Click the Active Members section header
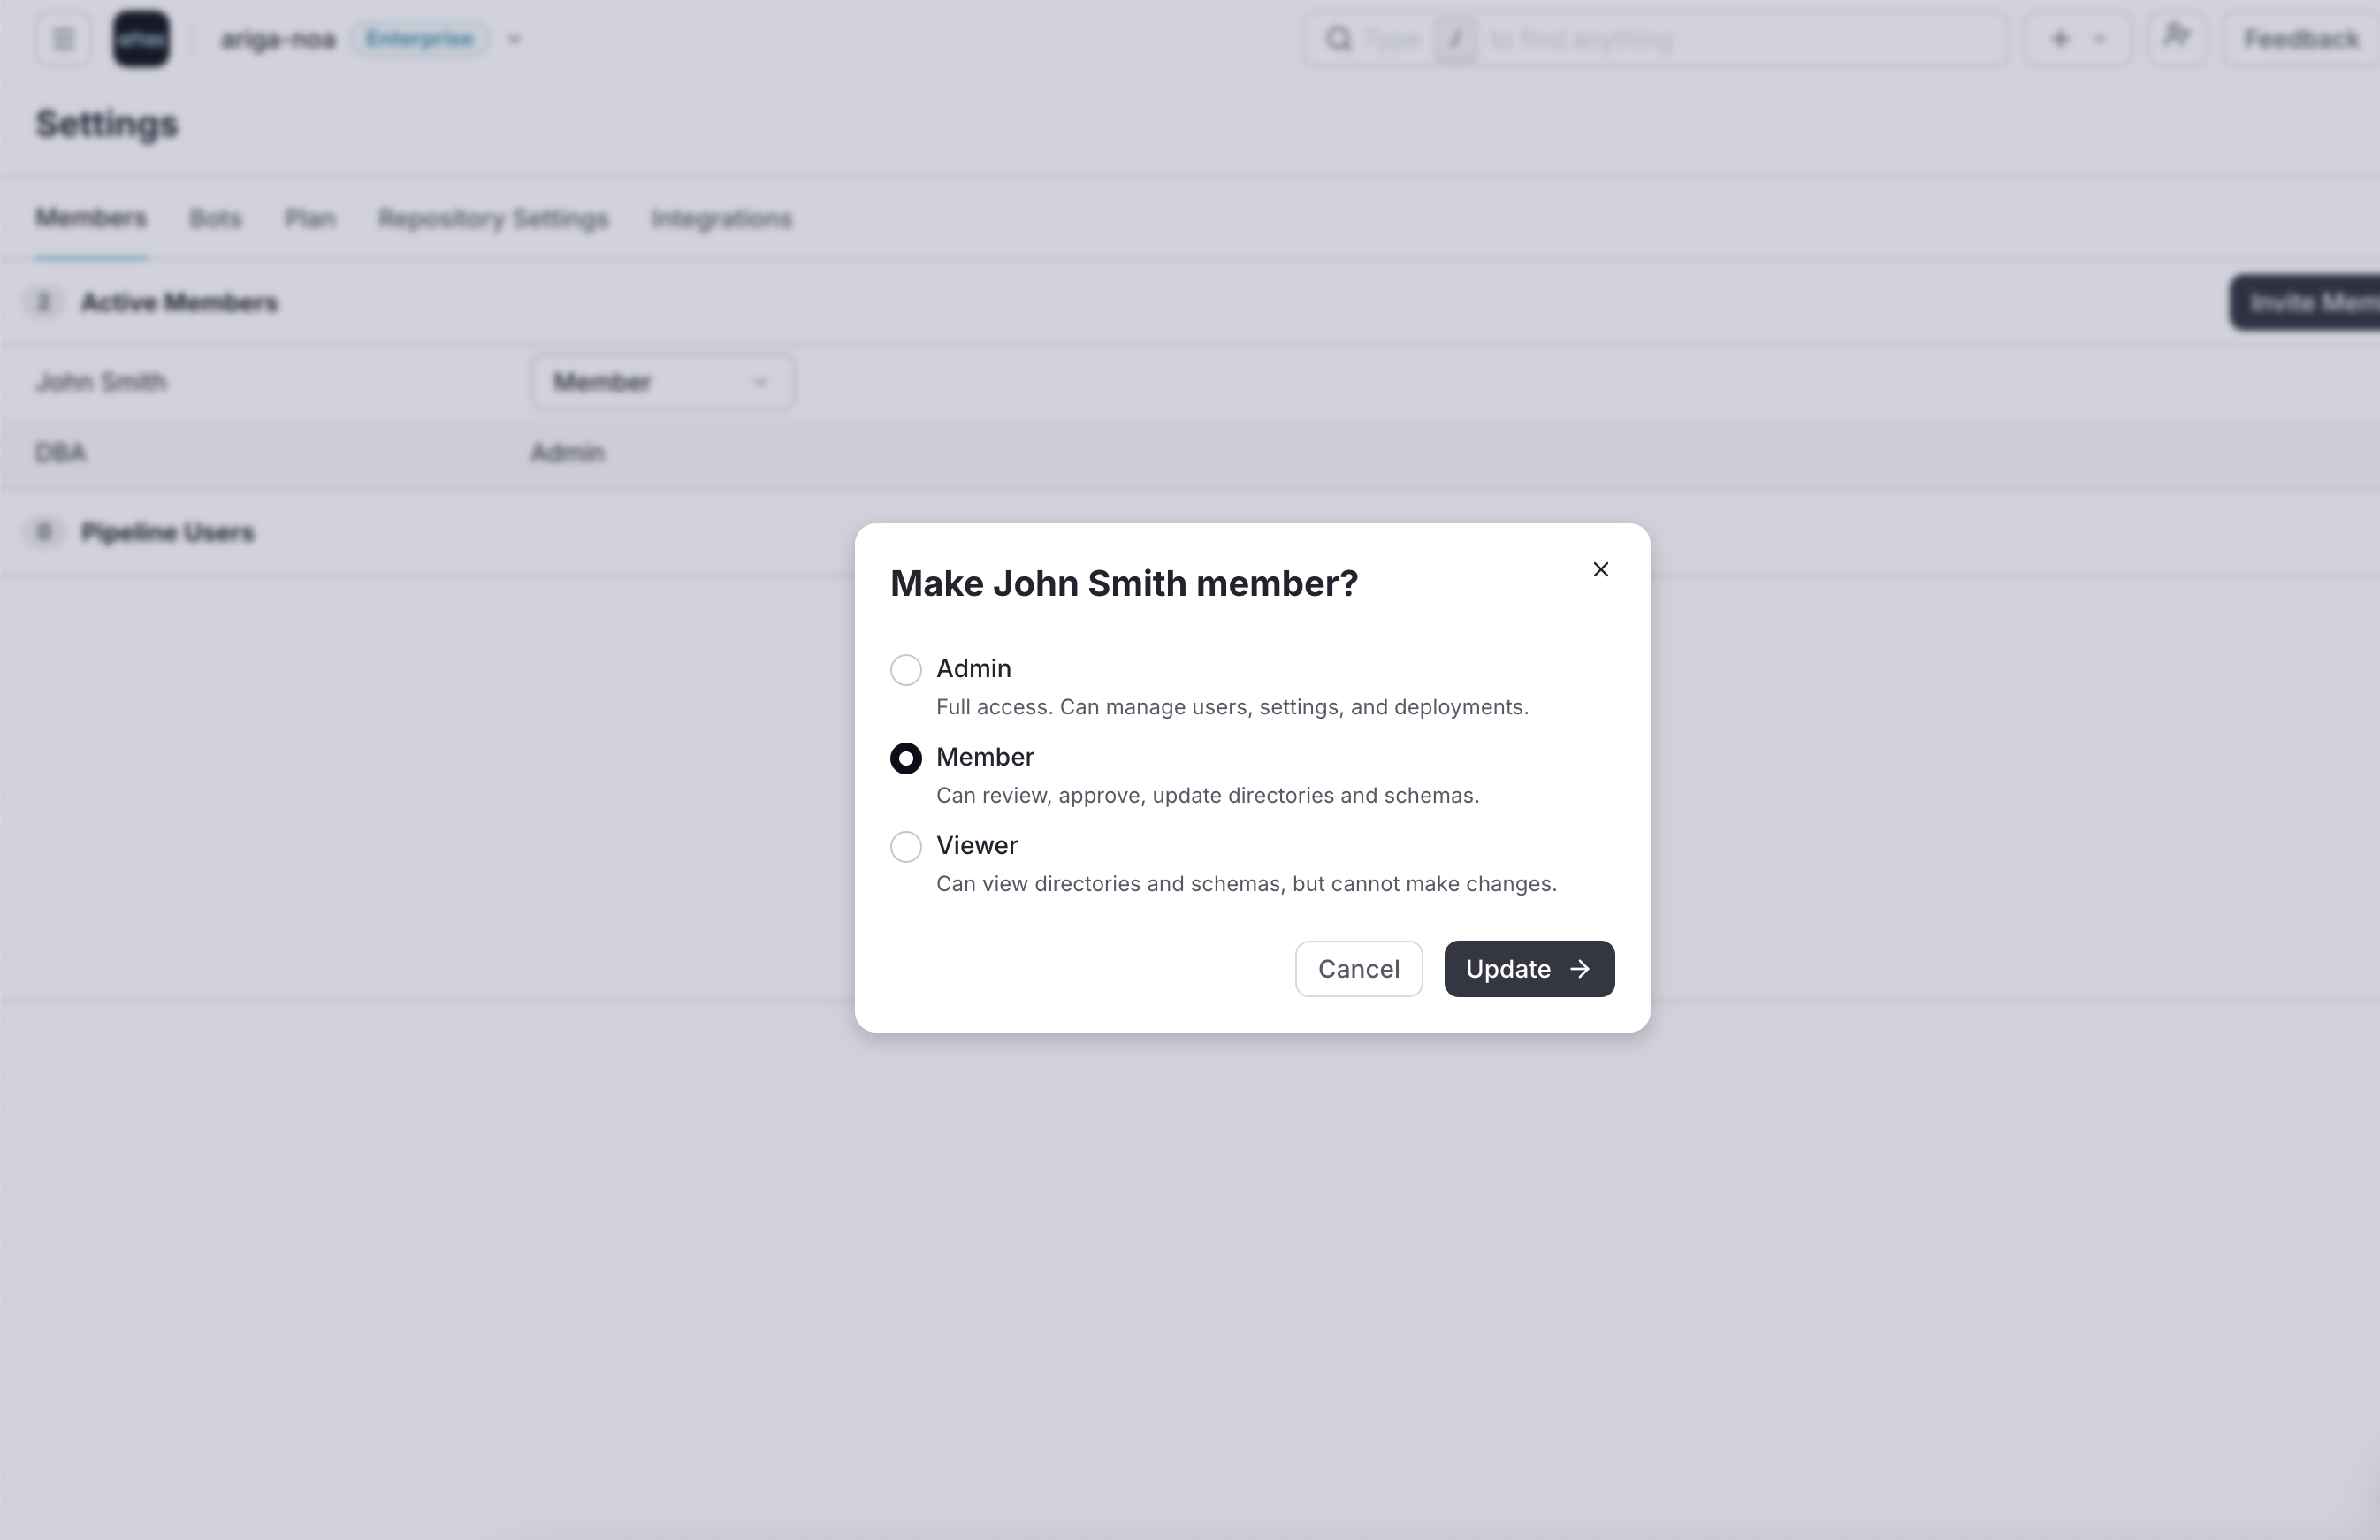The width and height of the screenshot is (2380, 1540). pyautogui.click(x=179, y=302)
